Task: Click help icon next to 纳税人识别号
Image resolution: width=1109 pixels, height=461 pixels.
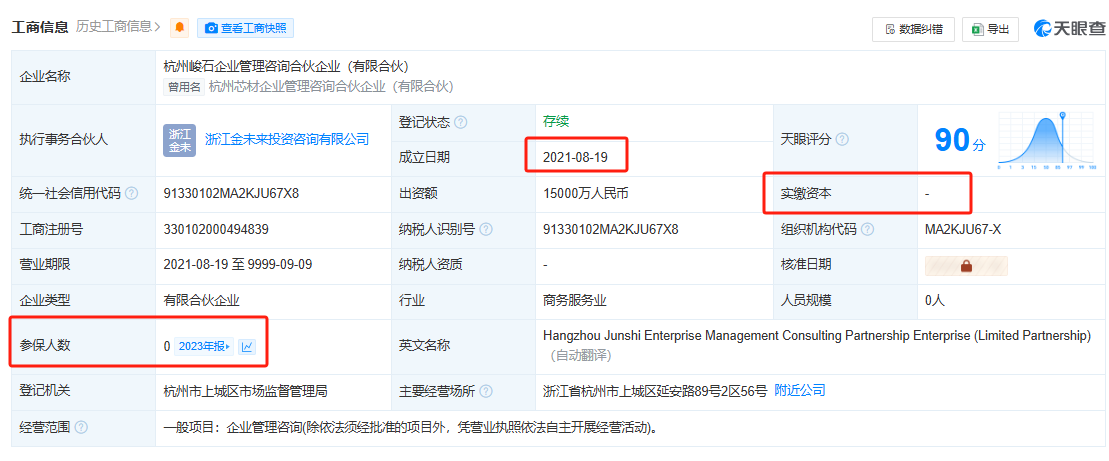Action: pyautogui.click(x=486, y=230)
